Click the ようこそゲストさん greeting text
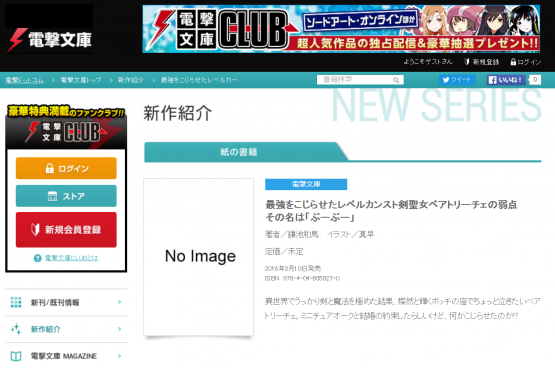 (428, 62)
